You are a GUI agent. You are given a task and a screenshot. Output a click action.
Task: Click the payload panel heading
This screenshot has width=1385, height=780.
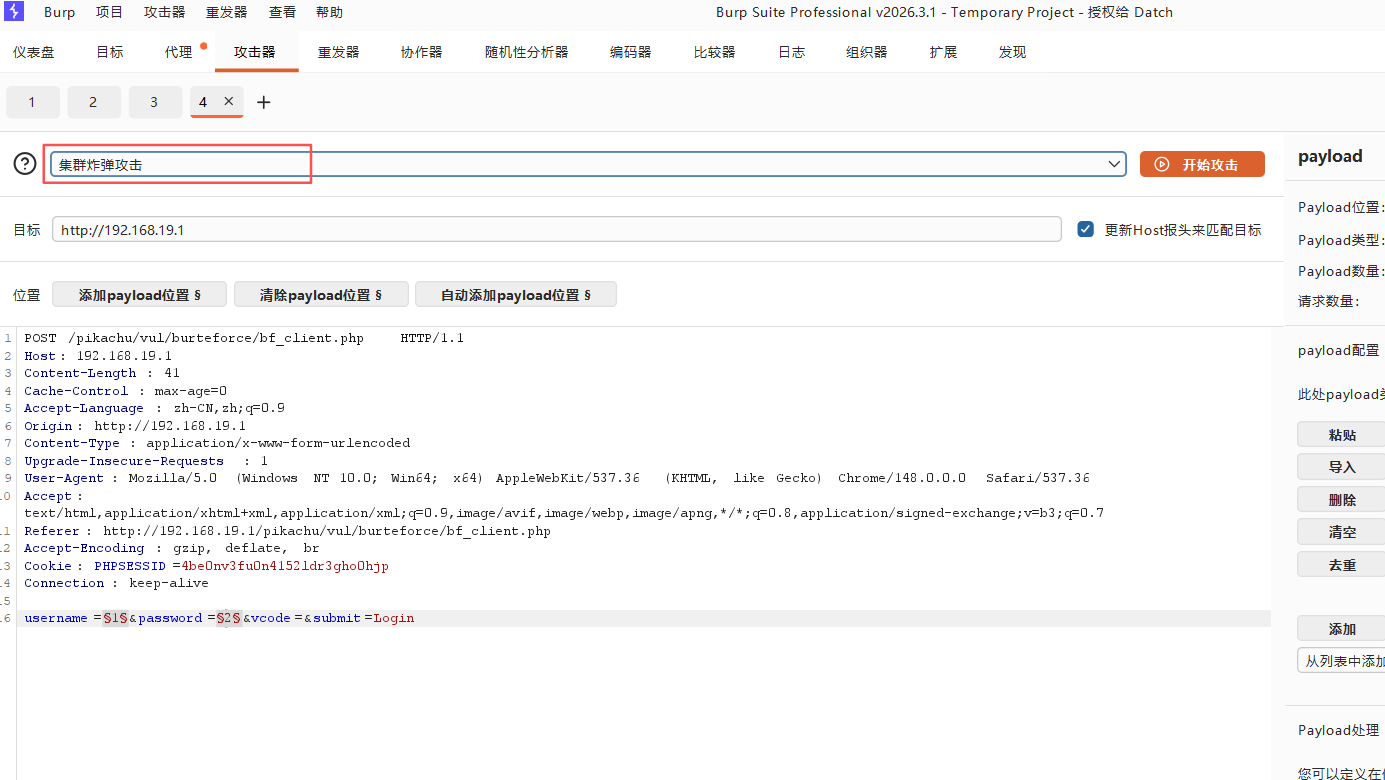[1330, 156]
